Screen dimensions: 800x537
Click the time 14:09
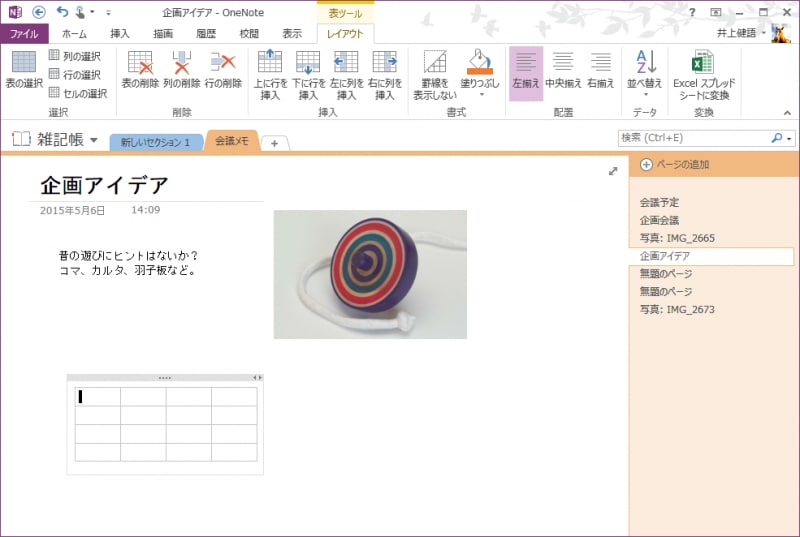[145, 210]
